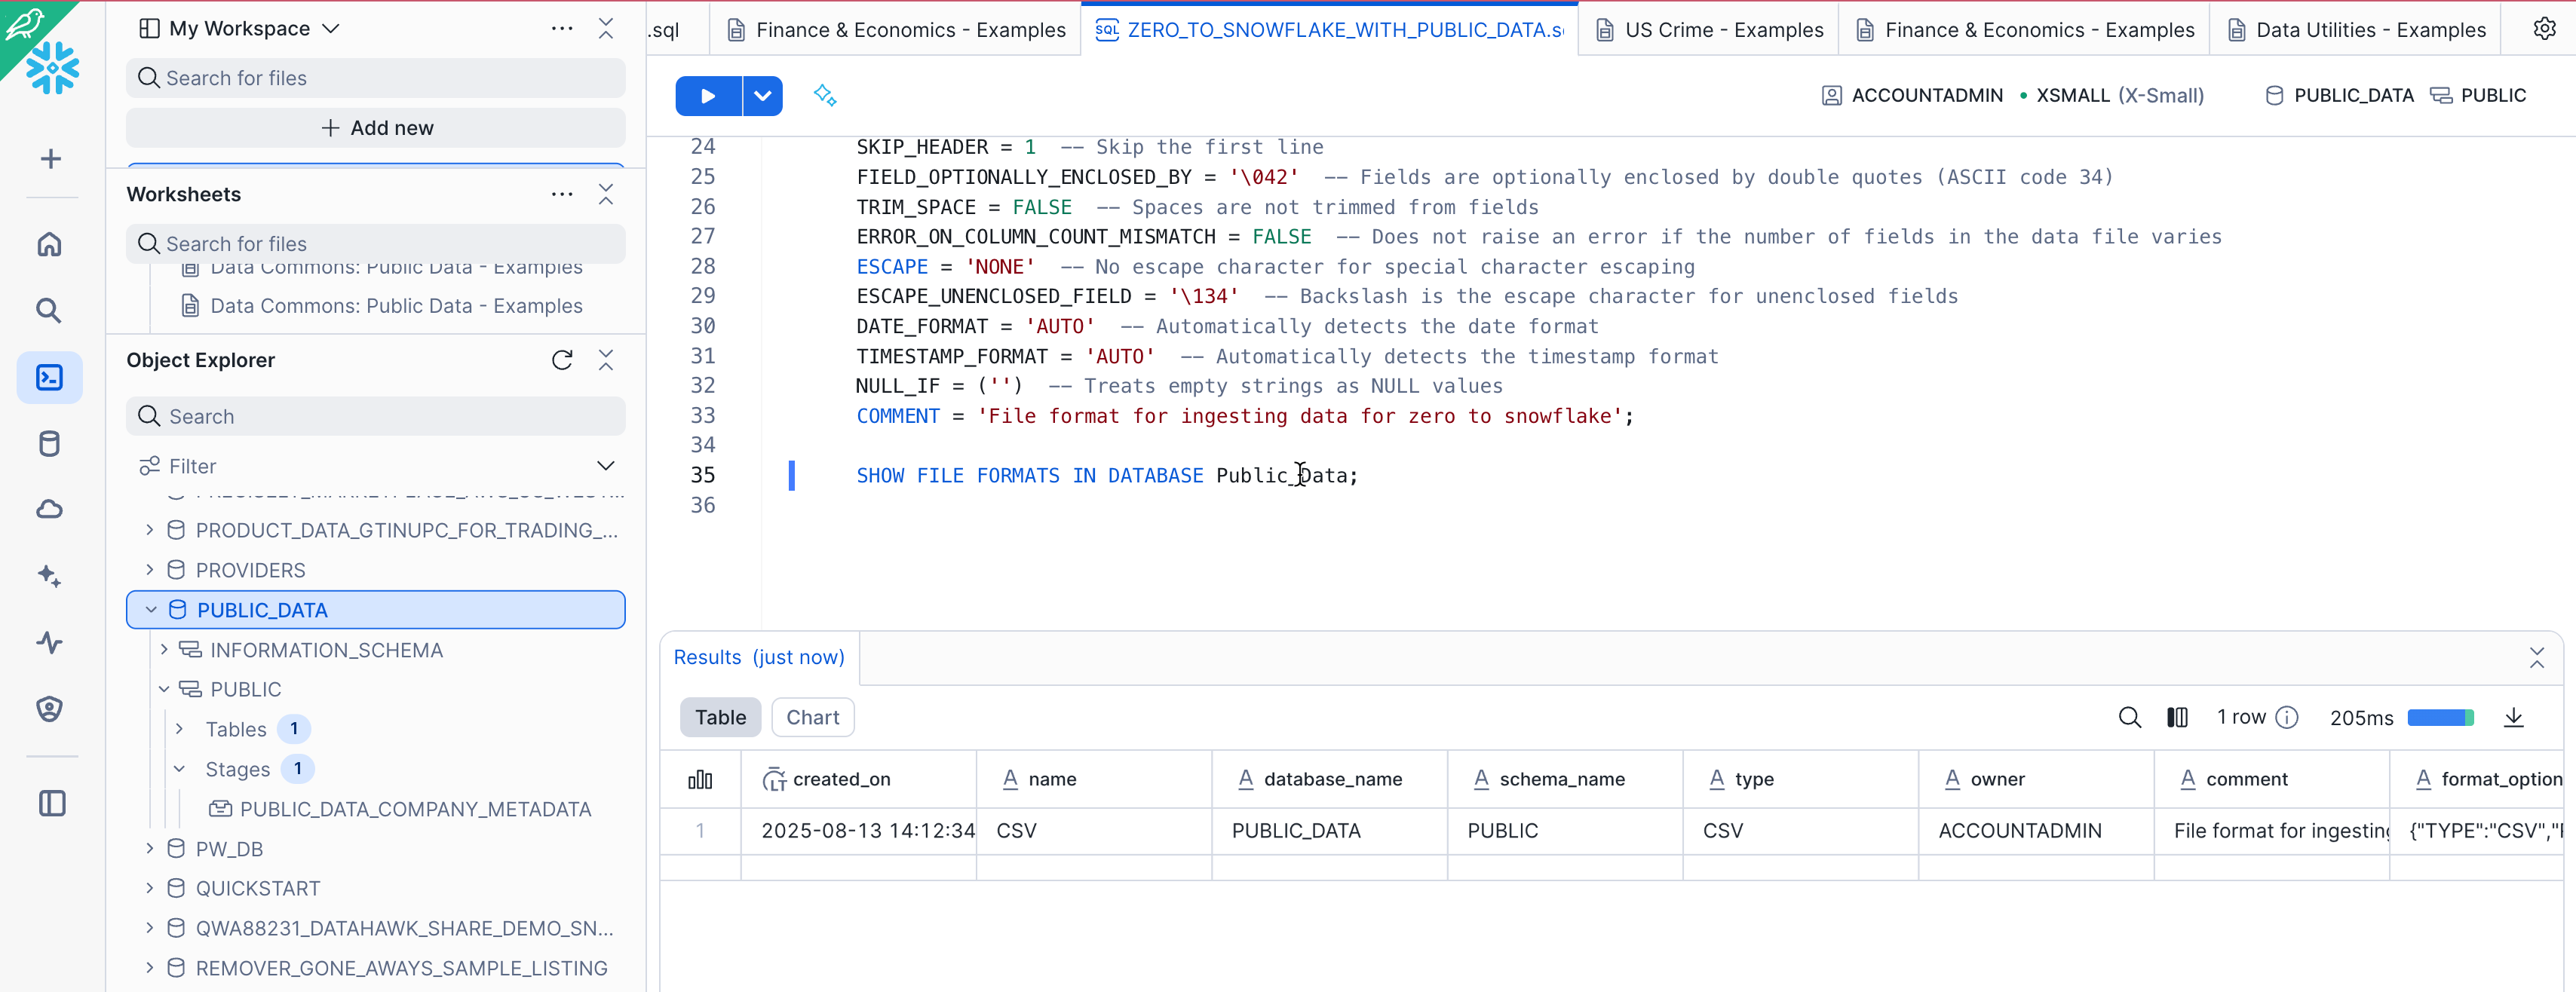Toggle the results column view icon
This screenshot has height=992, width=2576.
click(x=2177, y=717)
